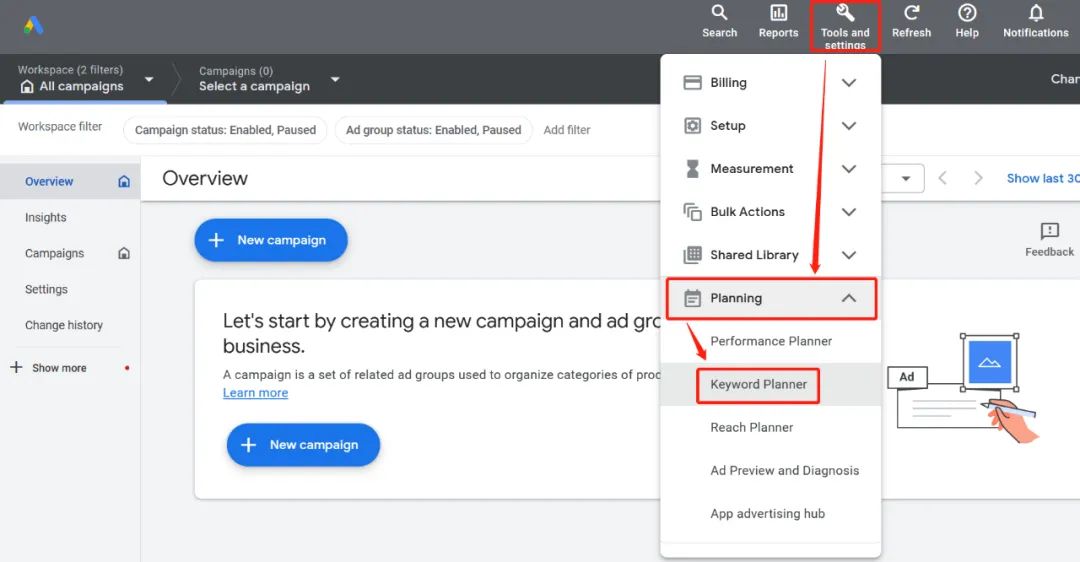The image size is (1080, 562).
Task: Open the All campaigns workspace dropdown
Action: point(85,79)
